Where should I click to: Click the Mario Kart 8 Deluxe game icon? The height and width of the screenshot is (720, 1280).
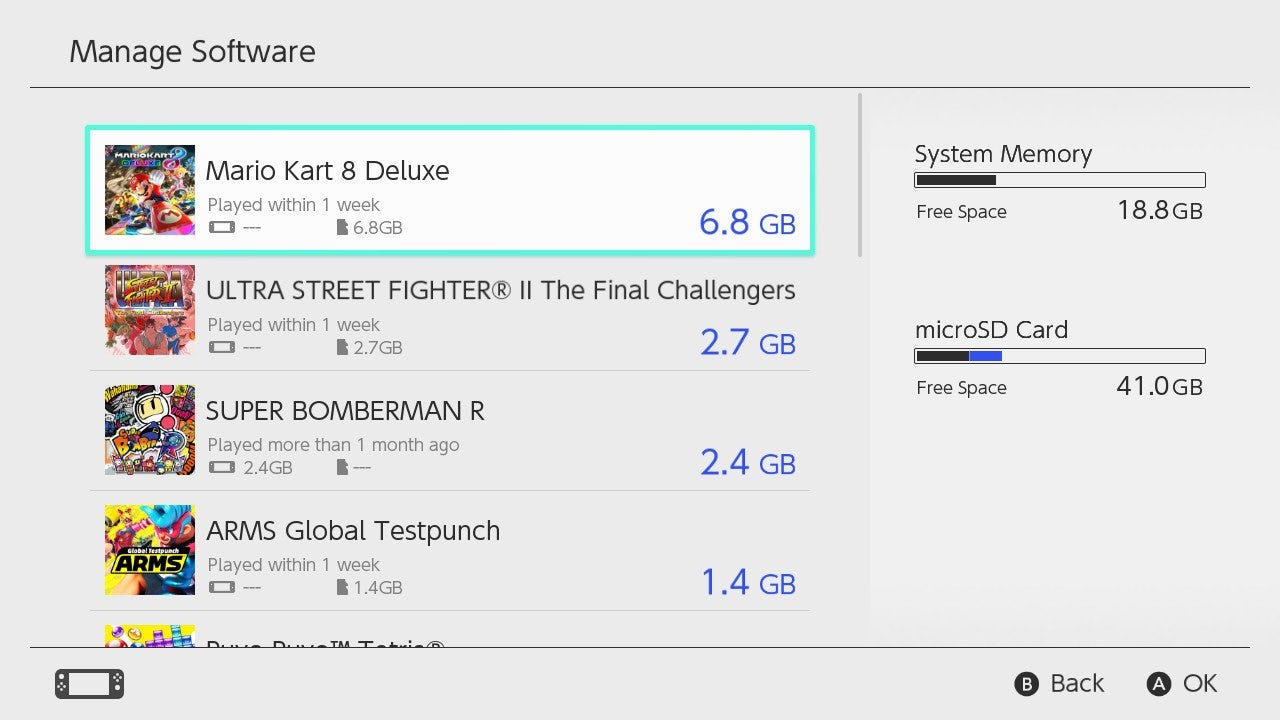click(x=150, y=190)
